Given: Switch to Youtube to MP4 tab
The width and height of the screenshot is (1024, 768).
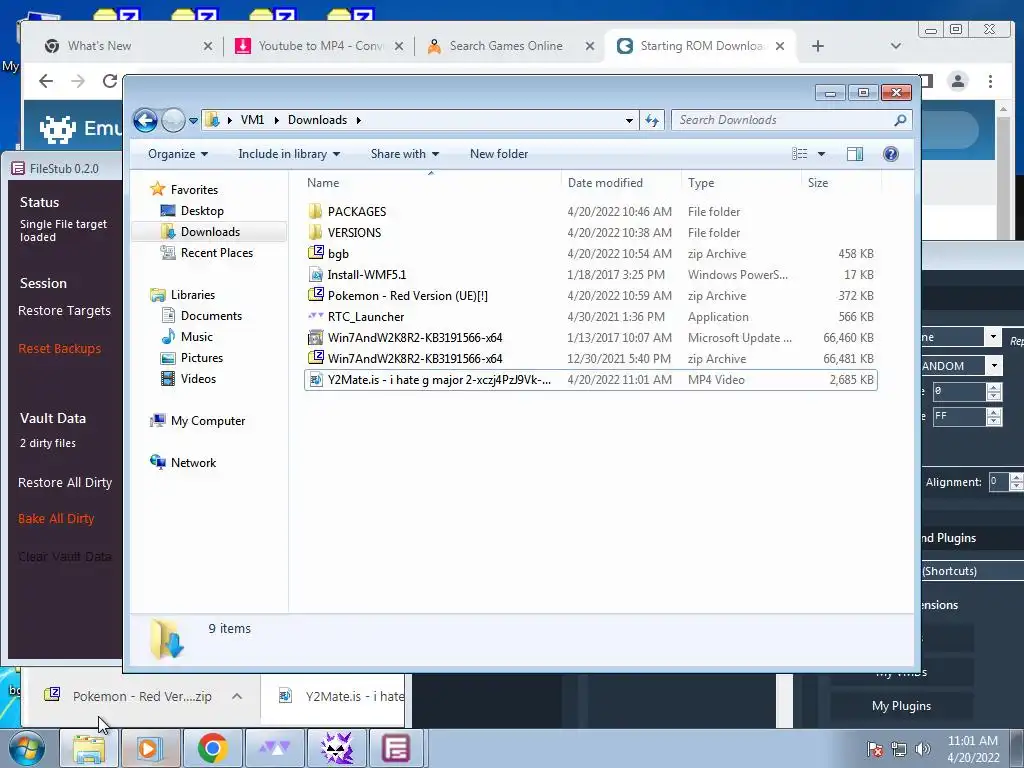Looking at the screenshot, I should tap(321, 46).
